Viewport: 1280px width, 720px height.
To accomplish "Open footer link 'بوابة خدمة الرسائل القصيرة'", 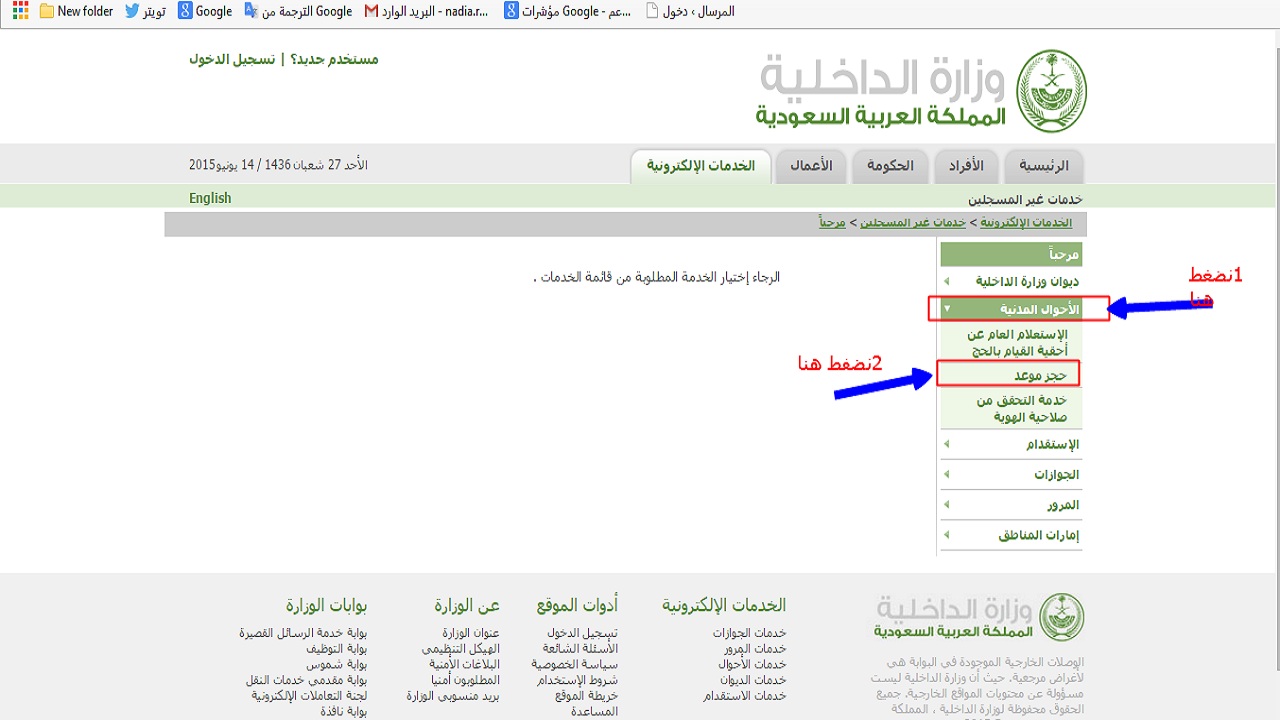I will click(x=303, y=633).
